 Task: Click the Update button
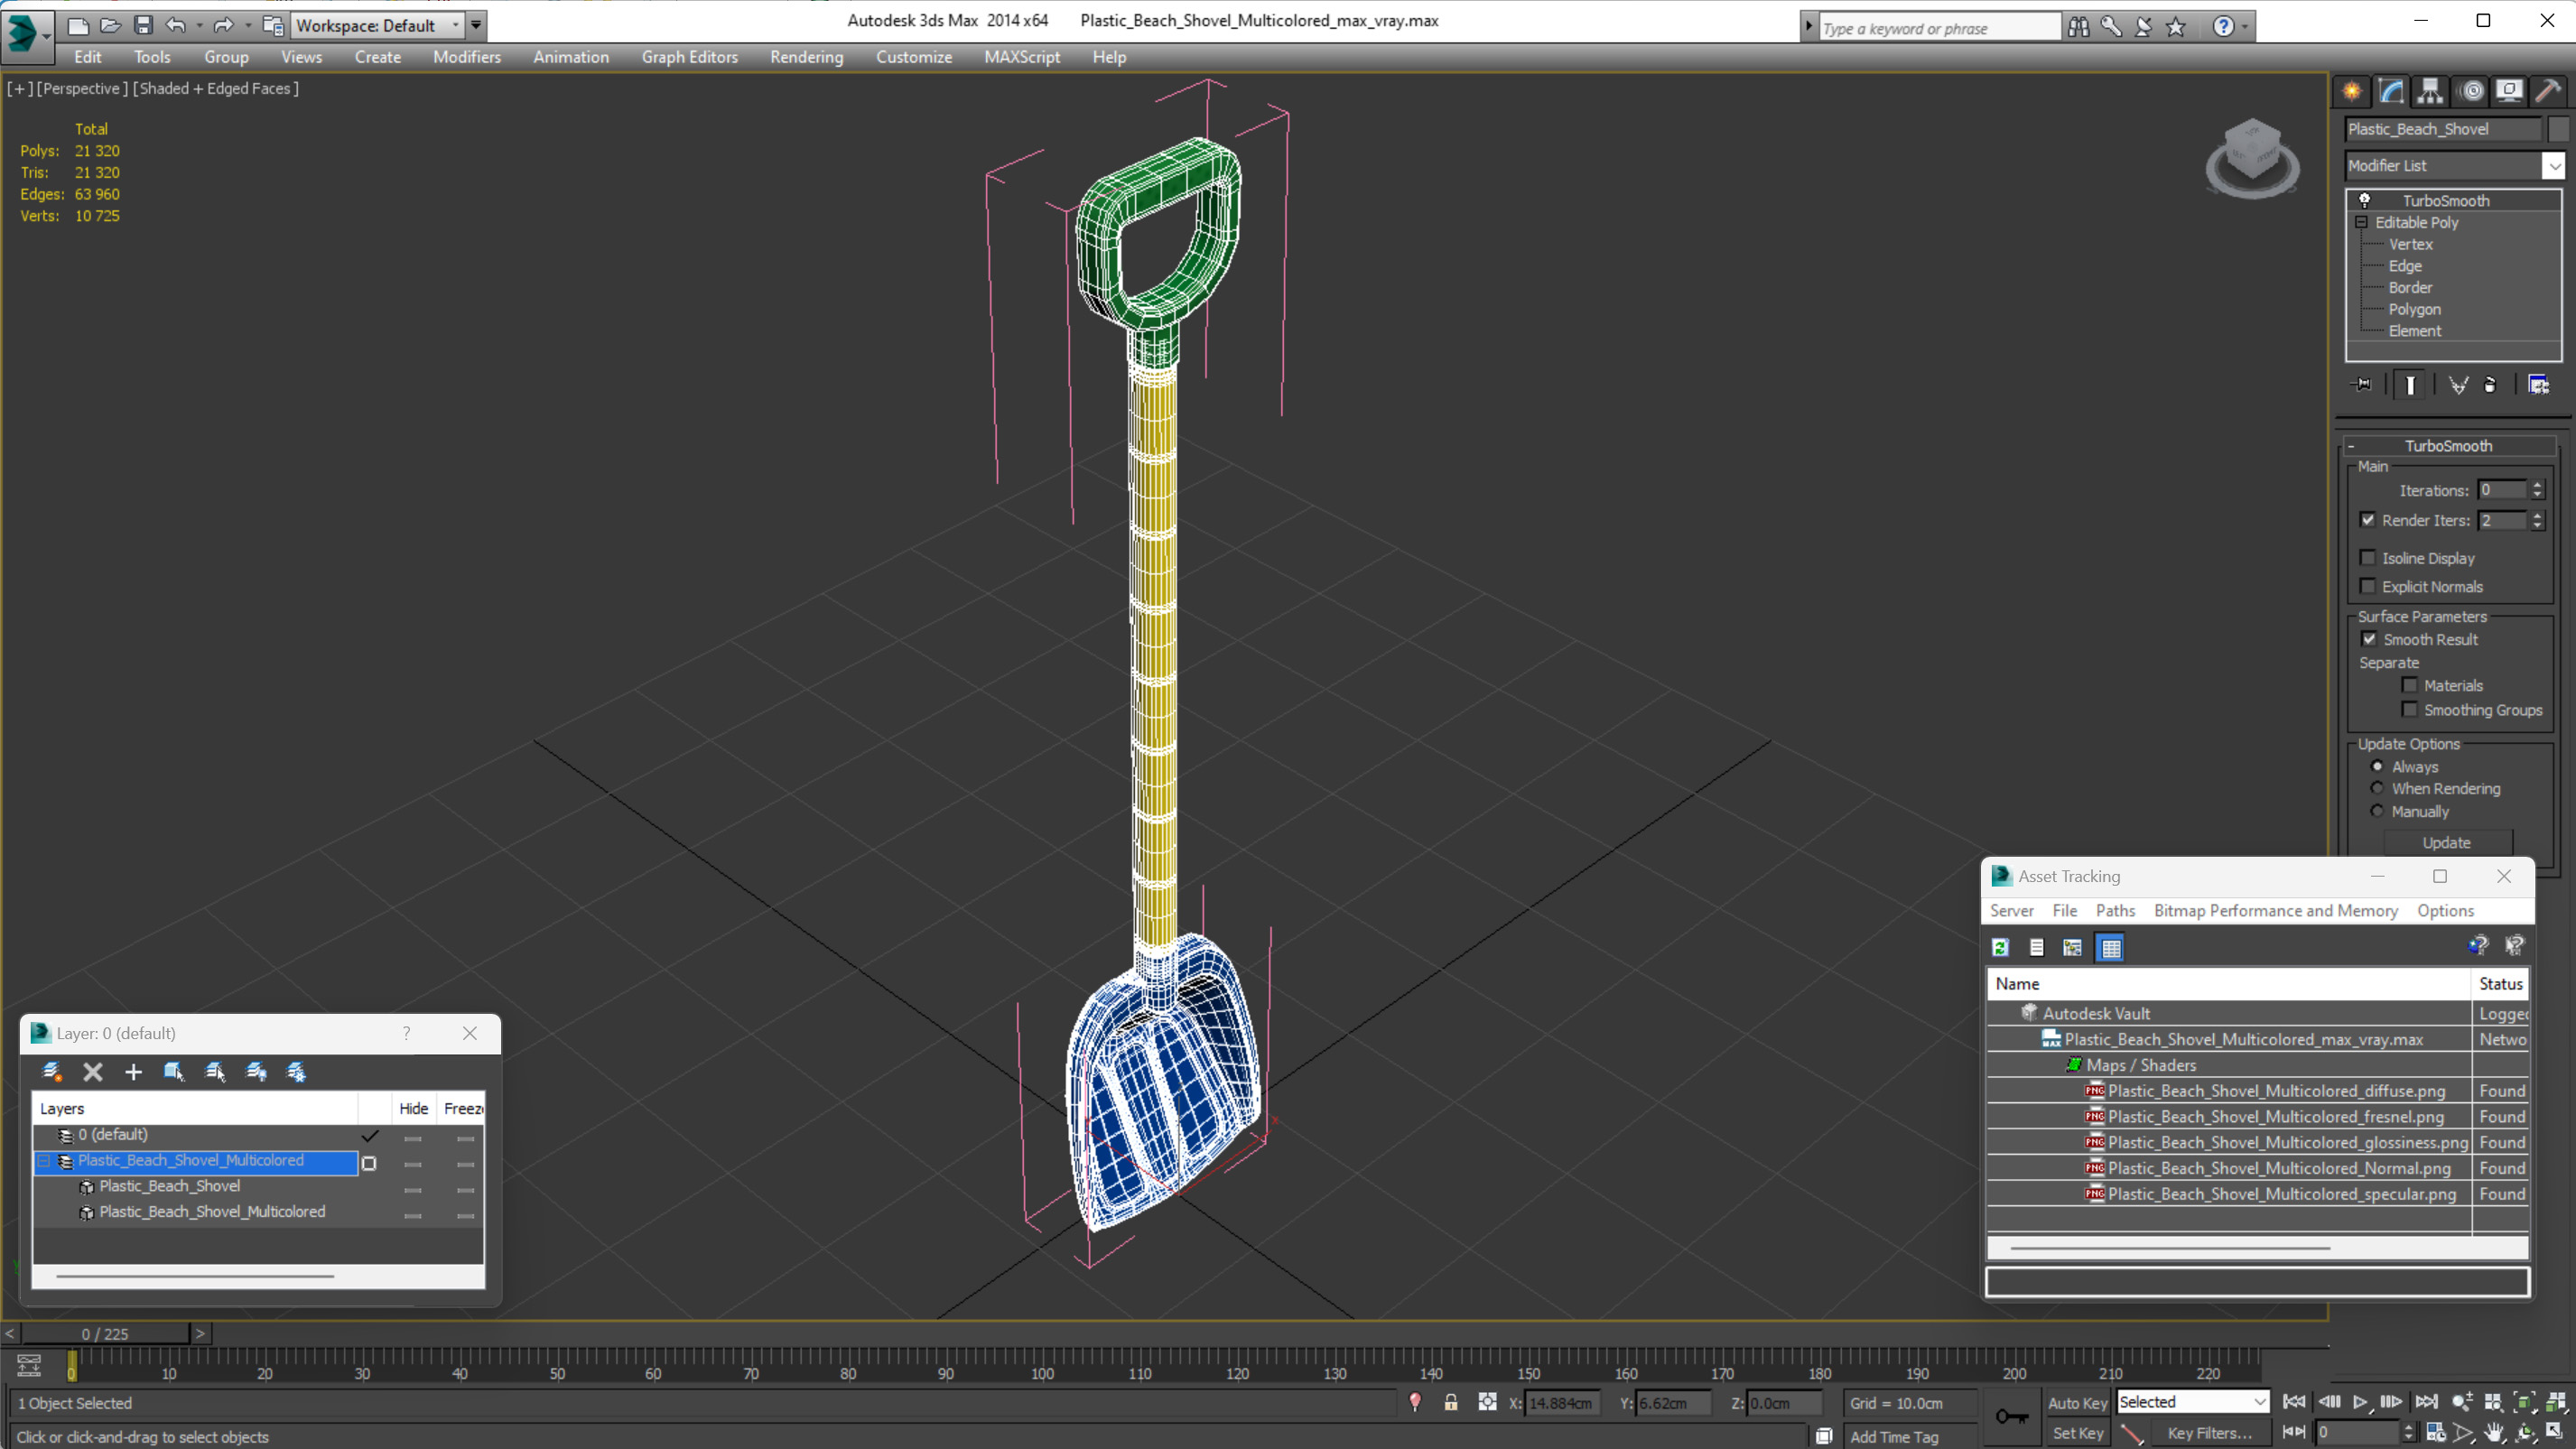(x=2447, y=843)
